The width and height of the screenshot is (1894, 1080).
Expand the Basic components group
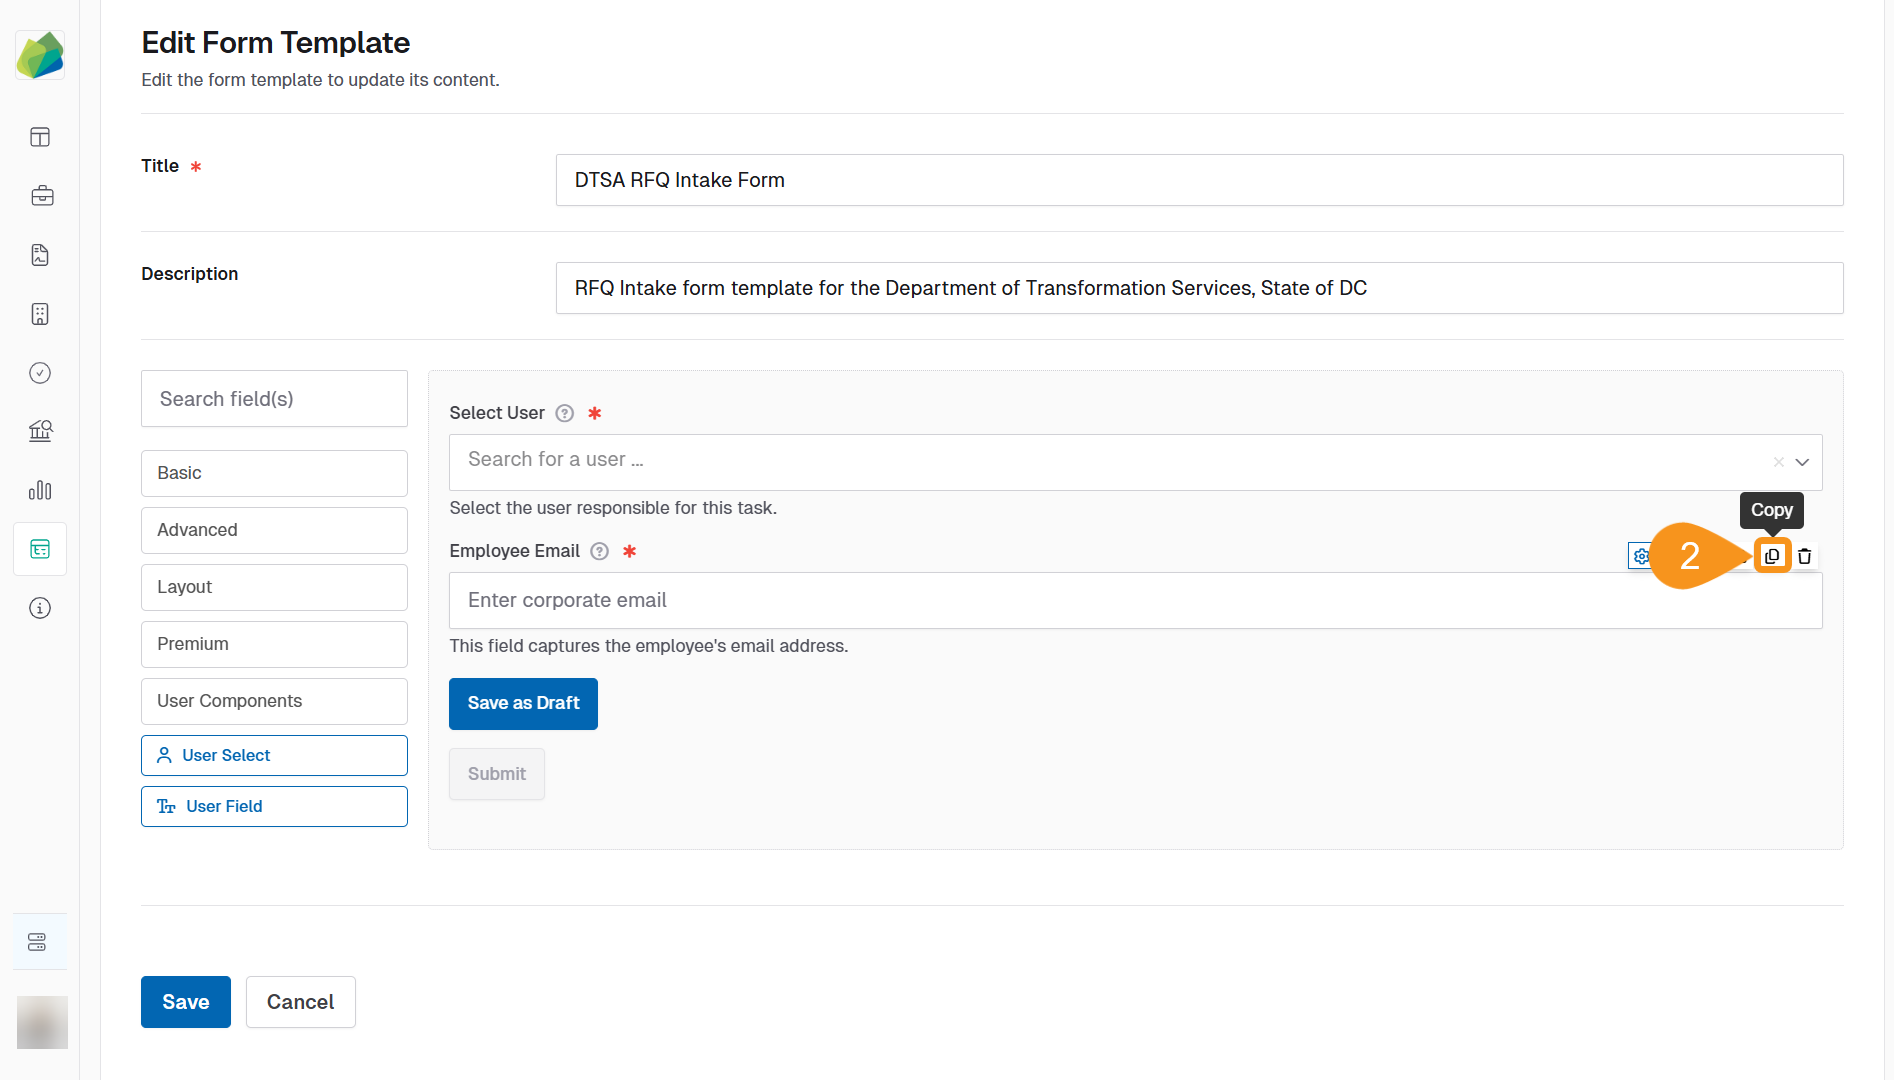(x=274, y=473)
